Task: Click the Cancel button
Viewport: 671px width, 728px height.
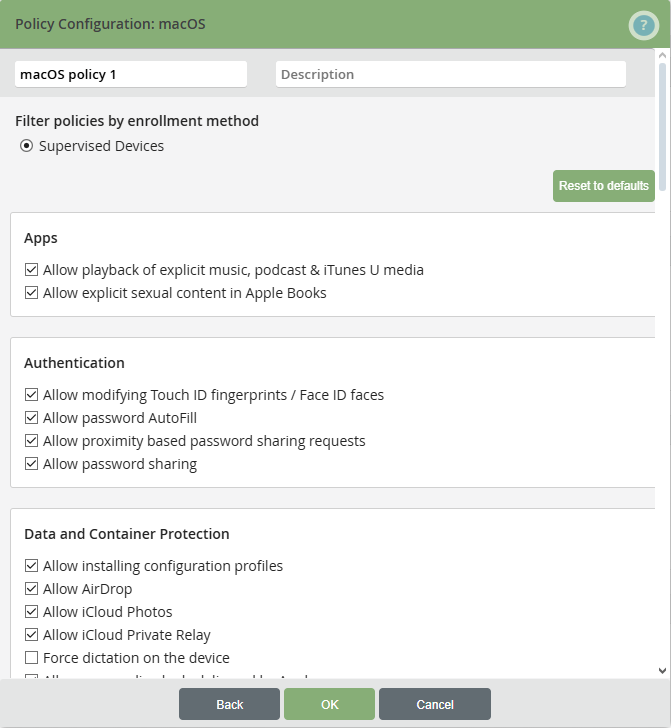Action: [435, 704]
